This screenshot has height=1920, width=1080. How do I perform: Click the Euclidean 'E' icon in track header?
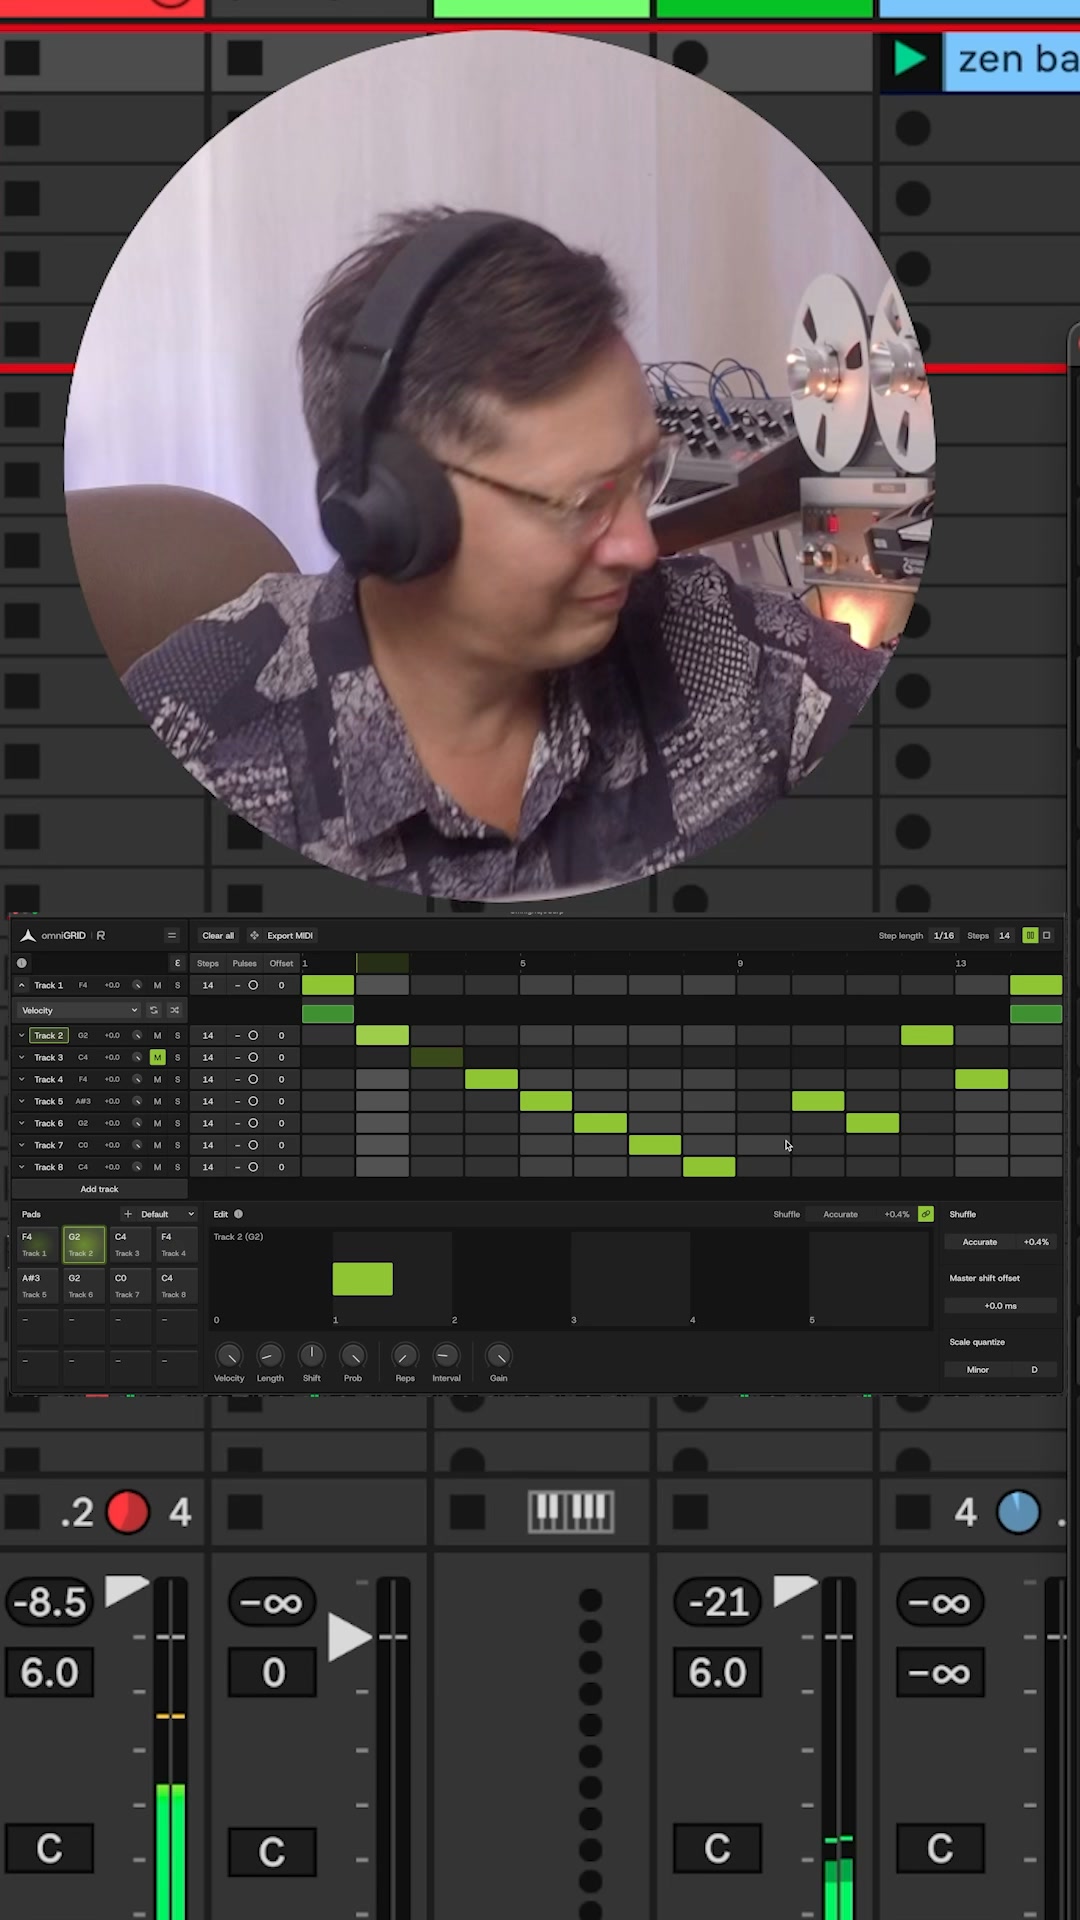click(177, 963)
